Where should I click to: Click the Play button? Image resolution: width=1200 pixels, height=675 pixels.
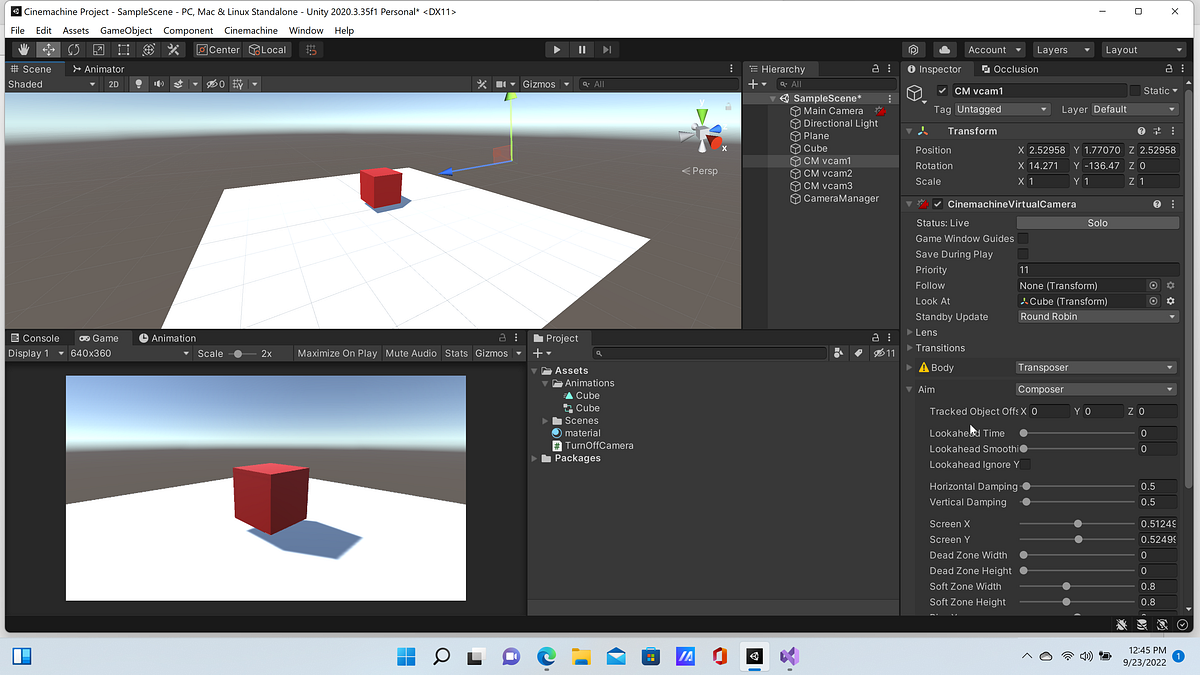(557, 49)
